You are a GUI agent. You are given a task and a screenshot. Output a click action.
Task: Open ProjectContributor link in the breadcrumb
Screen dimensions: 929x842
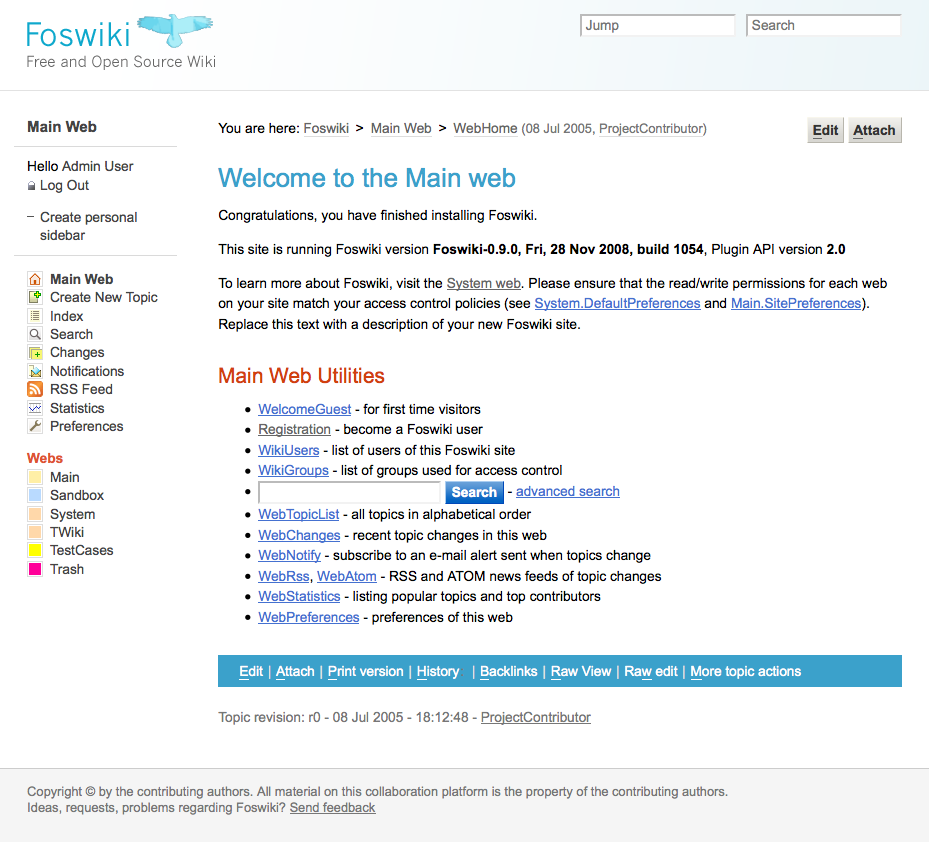tap(652, 129)
